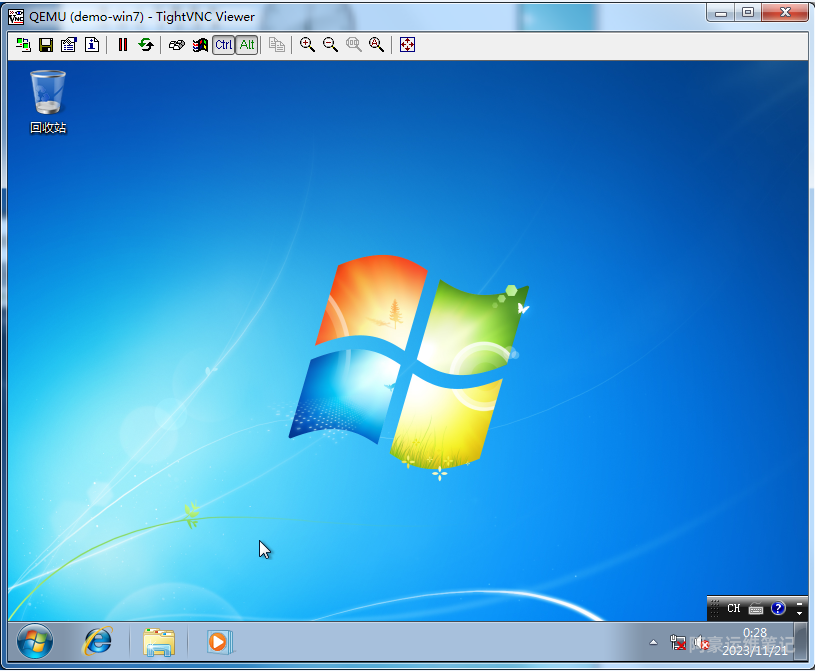Send Ctrl+Esc using the Windows flag icon

(x=200, y=45)
